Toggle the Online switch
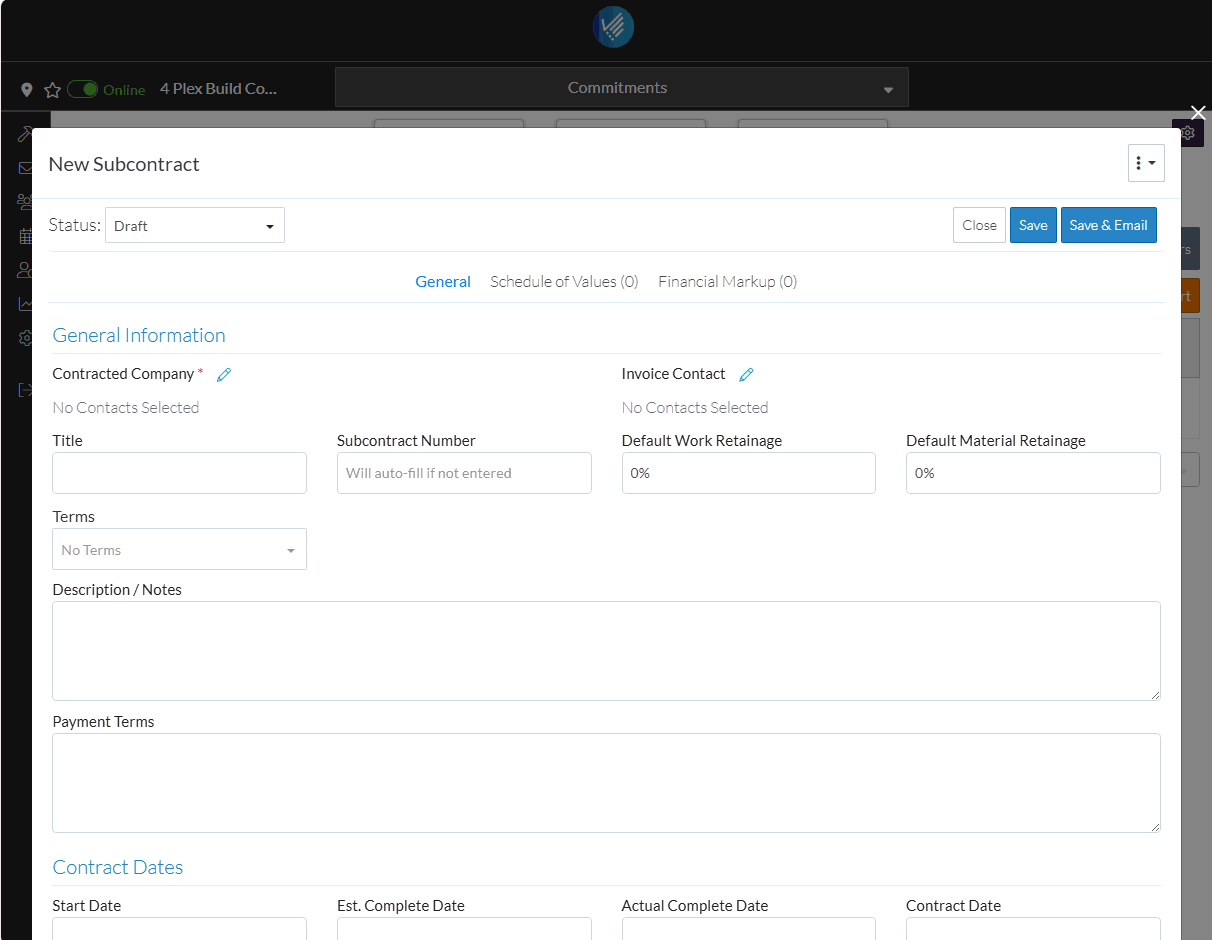1212x940 pixels. 83,89
